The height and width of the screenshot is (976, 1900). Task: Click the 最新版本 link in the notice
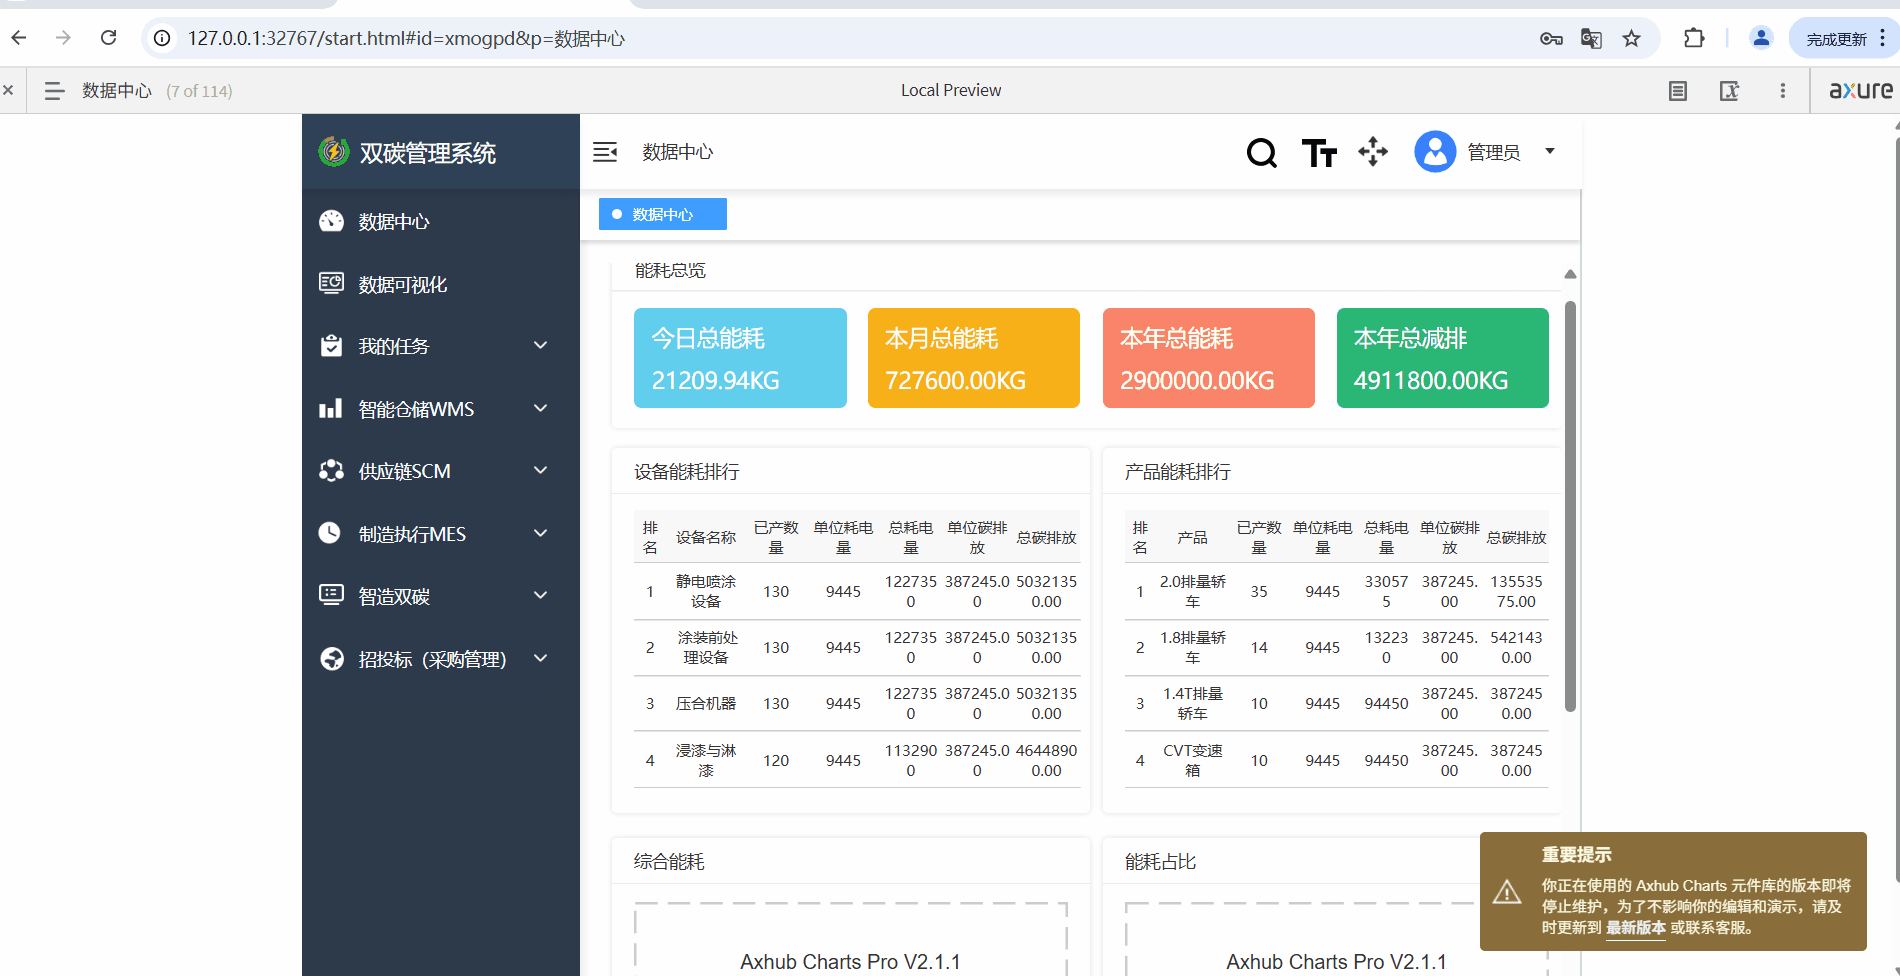(1636, 928)
